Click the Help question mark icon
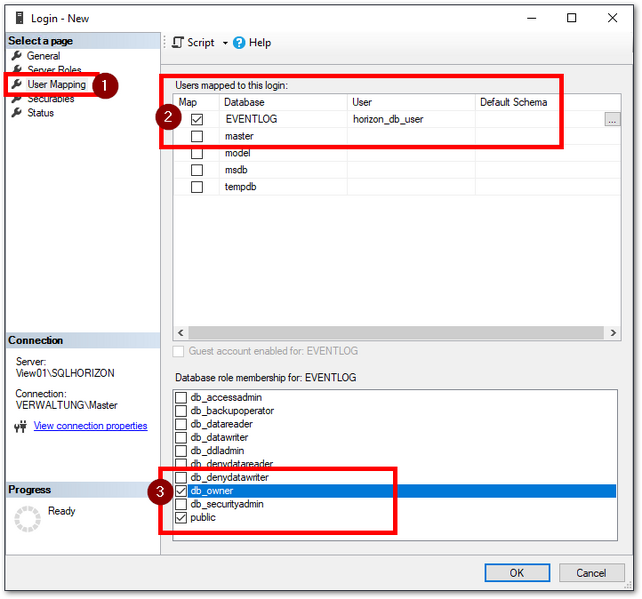642x599 pixels. [240, 43]
